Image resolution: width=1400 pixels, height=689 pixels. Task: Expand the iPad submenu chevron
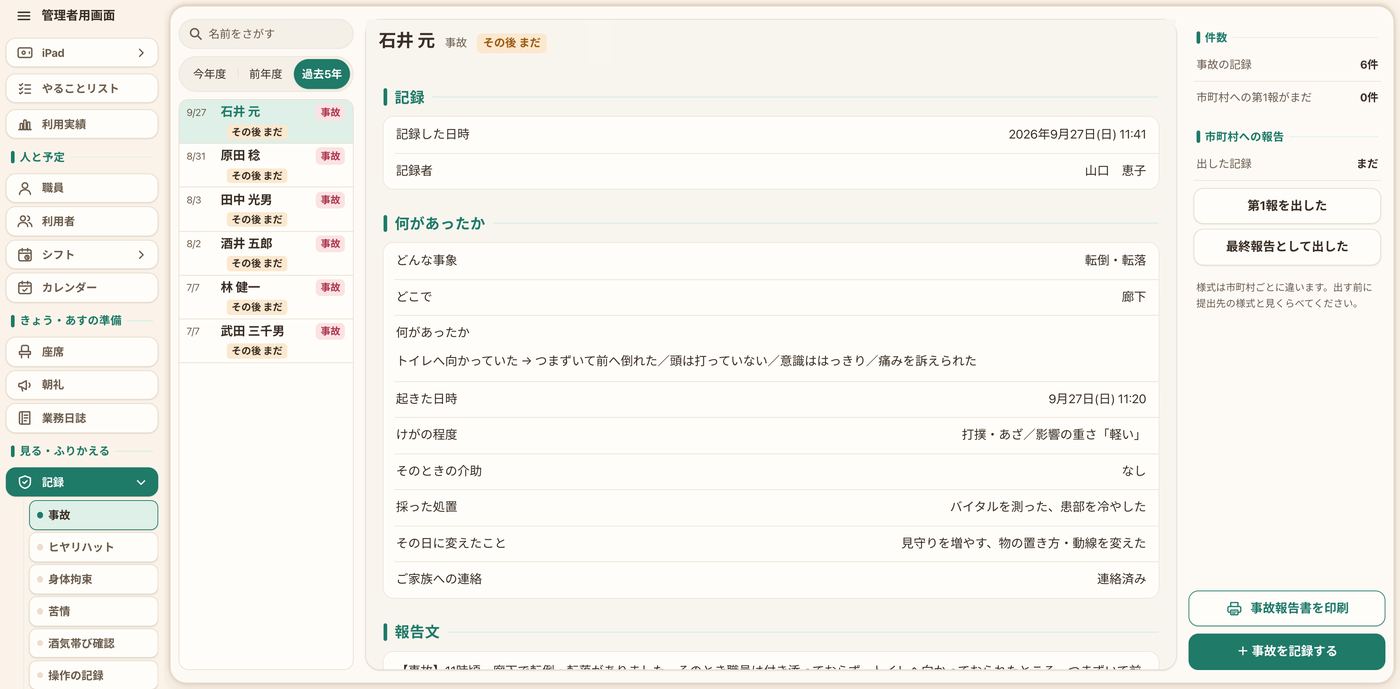point(141,53)
